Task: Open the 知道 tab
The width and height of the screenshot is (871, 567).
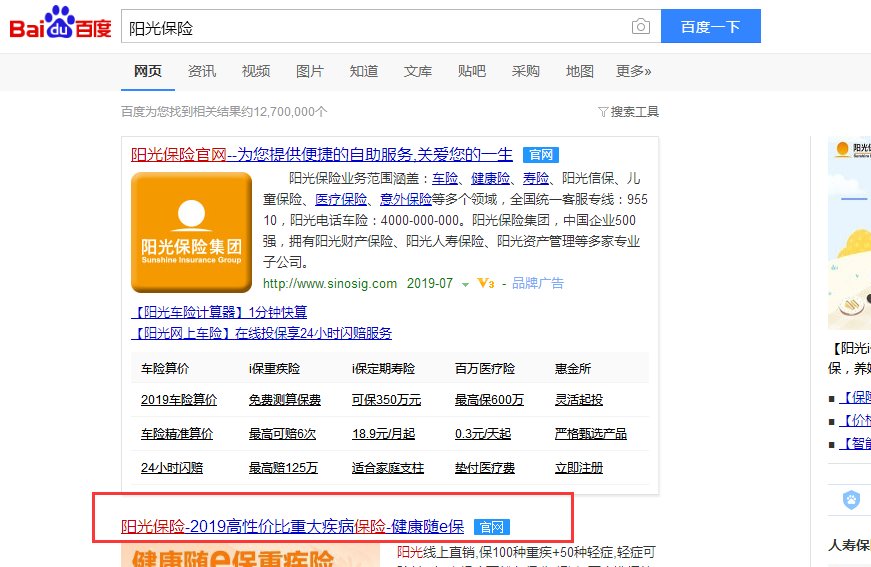Action: click(x=364, y=71)
